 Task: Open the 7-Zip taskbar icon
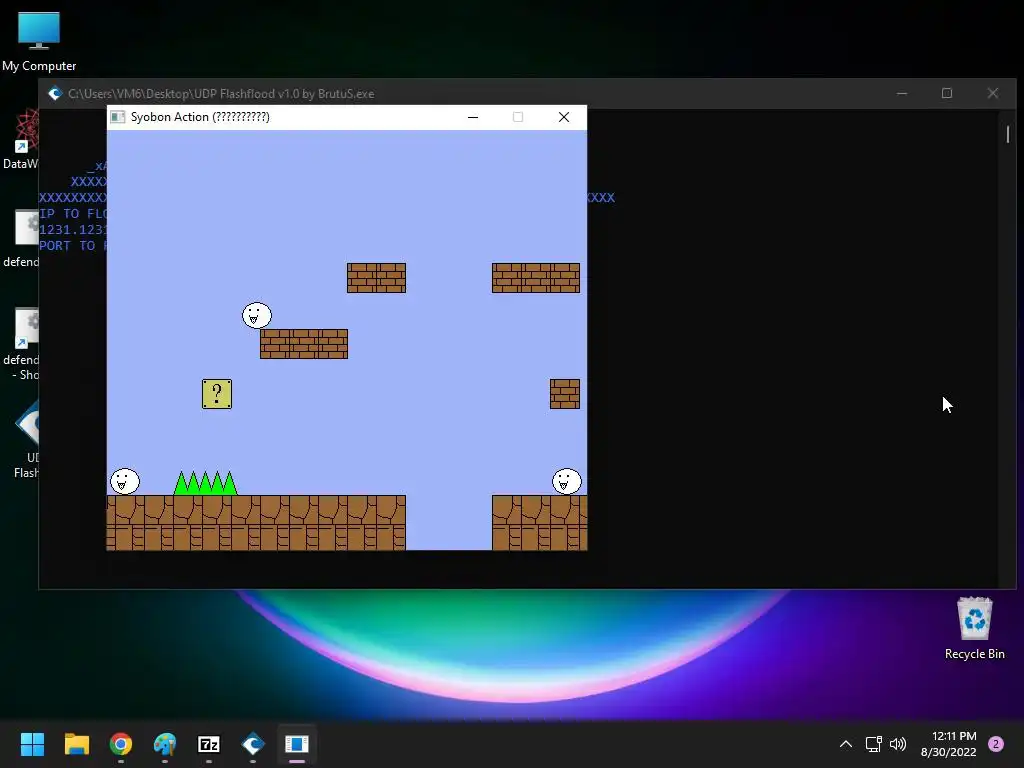[x=209, y=744]
